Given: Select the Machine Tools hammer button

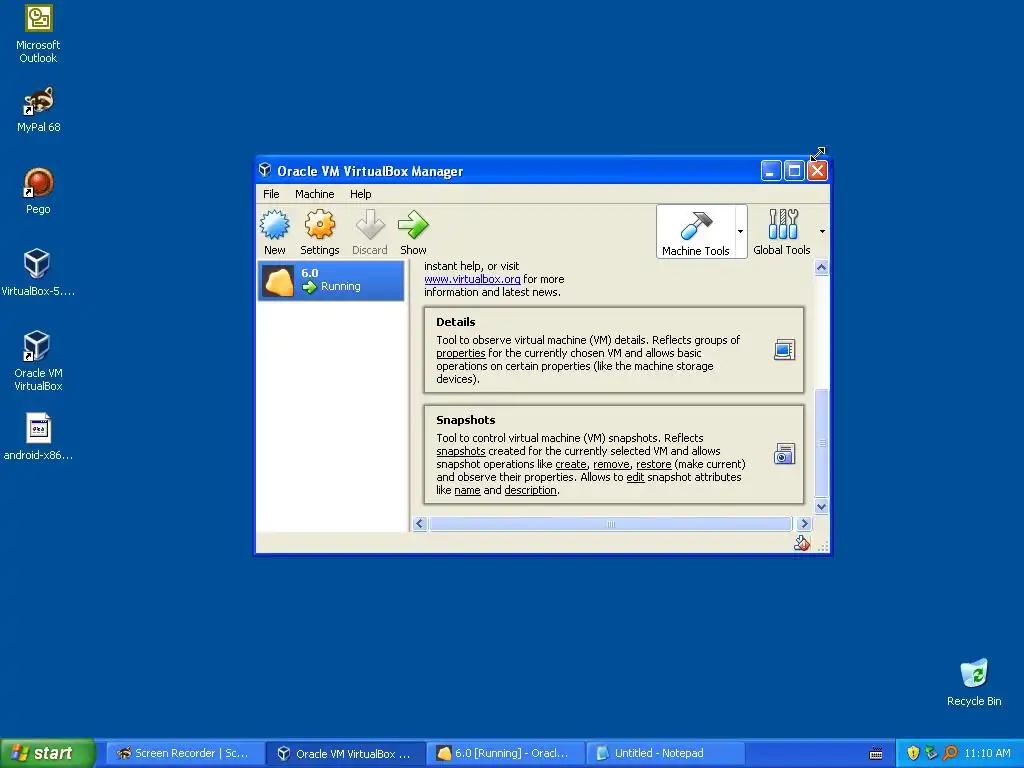Looking at the screenshot, I should point(696,232).
